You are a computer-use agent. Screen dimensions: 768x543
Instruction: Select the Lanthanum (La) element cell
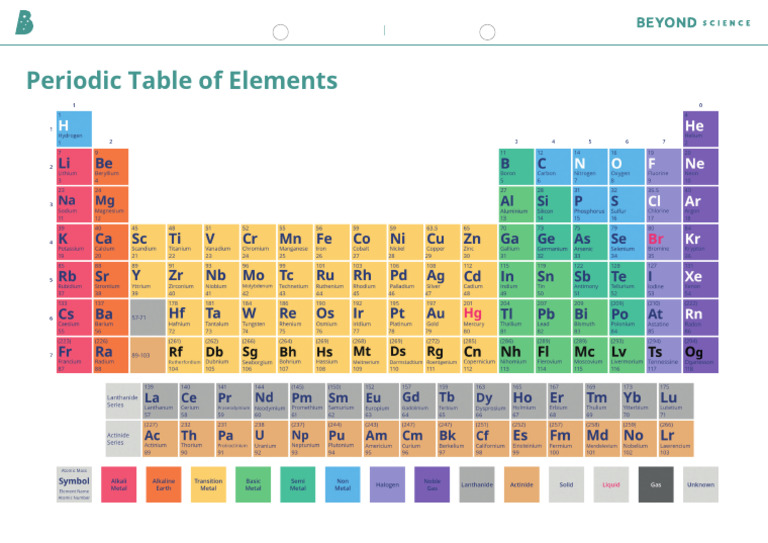point(160,401)
